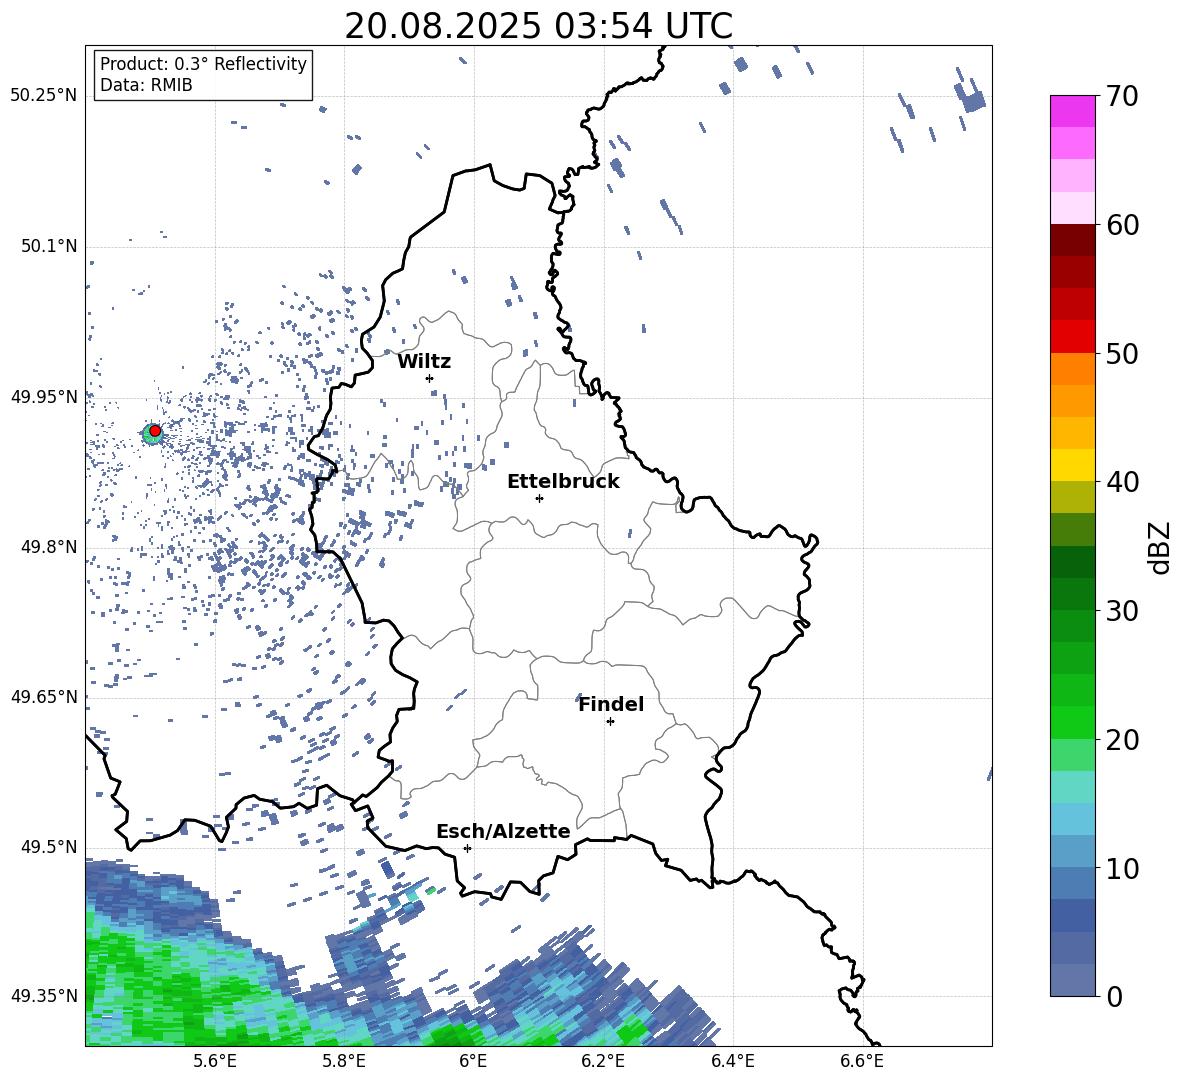Click the light blue colorbar segment above 10
Image resolution: width=1184 pixels, height=1081 pixels.
(x=1072, y=852)
